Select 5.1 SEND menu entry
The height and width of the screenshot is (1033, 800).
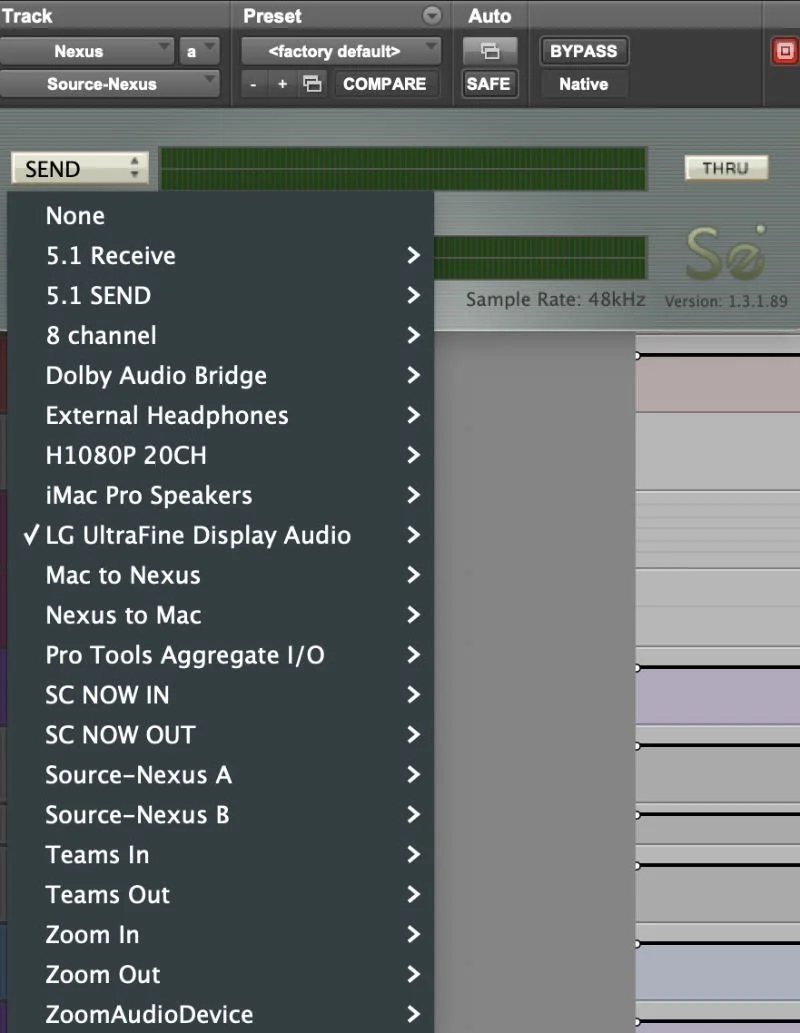point(221,295)
